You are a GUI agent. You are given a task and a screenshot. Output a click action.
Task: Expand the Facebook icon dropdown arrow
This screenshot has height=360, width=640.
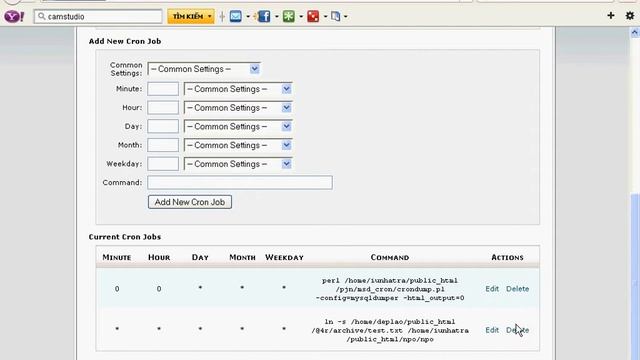(x=276, y=17)
